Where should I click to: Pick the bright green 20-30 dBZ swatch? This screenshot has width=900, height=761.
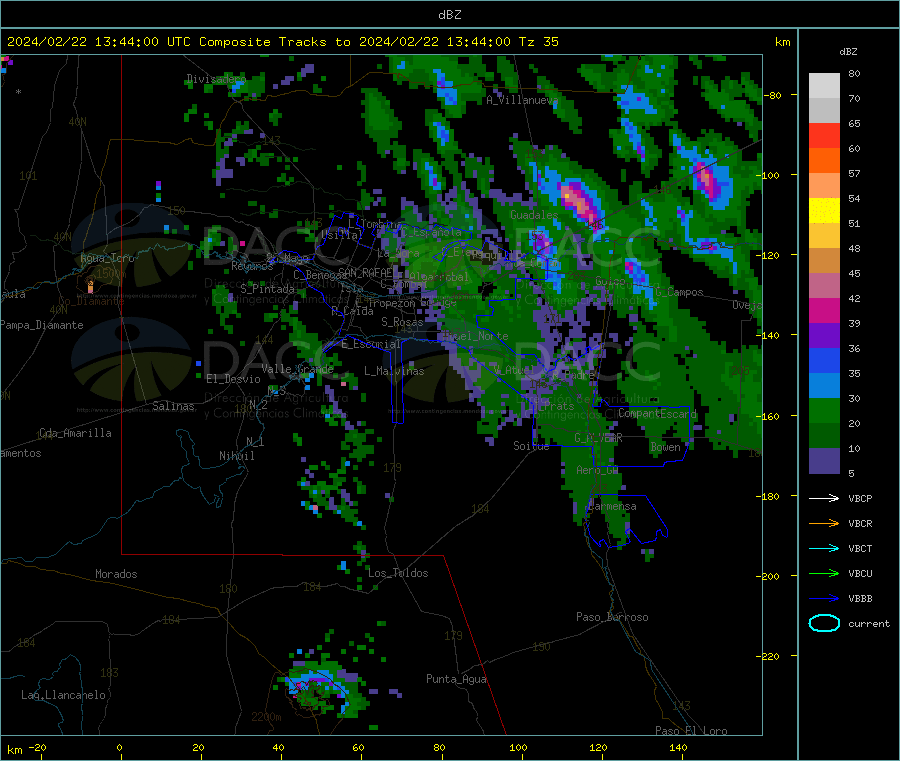tap(824, 410)
